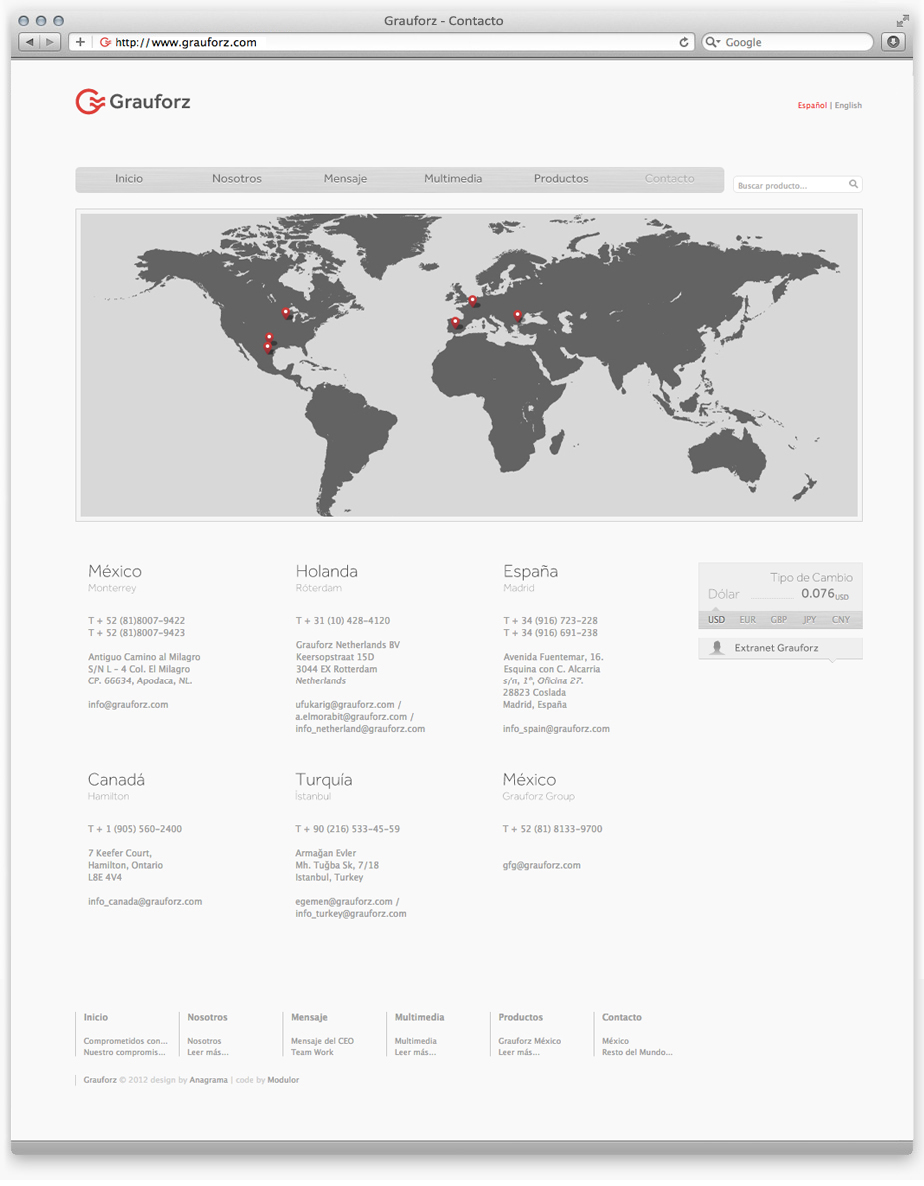Click the browser forward arrow button

pos(50,42)
